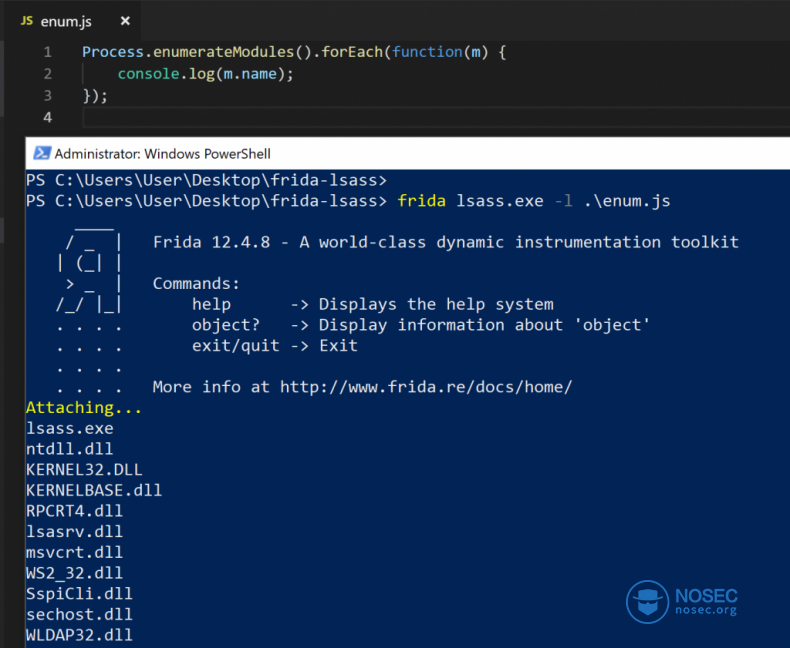
Task: Click the exit/quit command line
Action: tap(275, 346)
